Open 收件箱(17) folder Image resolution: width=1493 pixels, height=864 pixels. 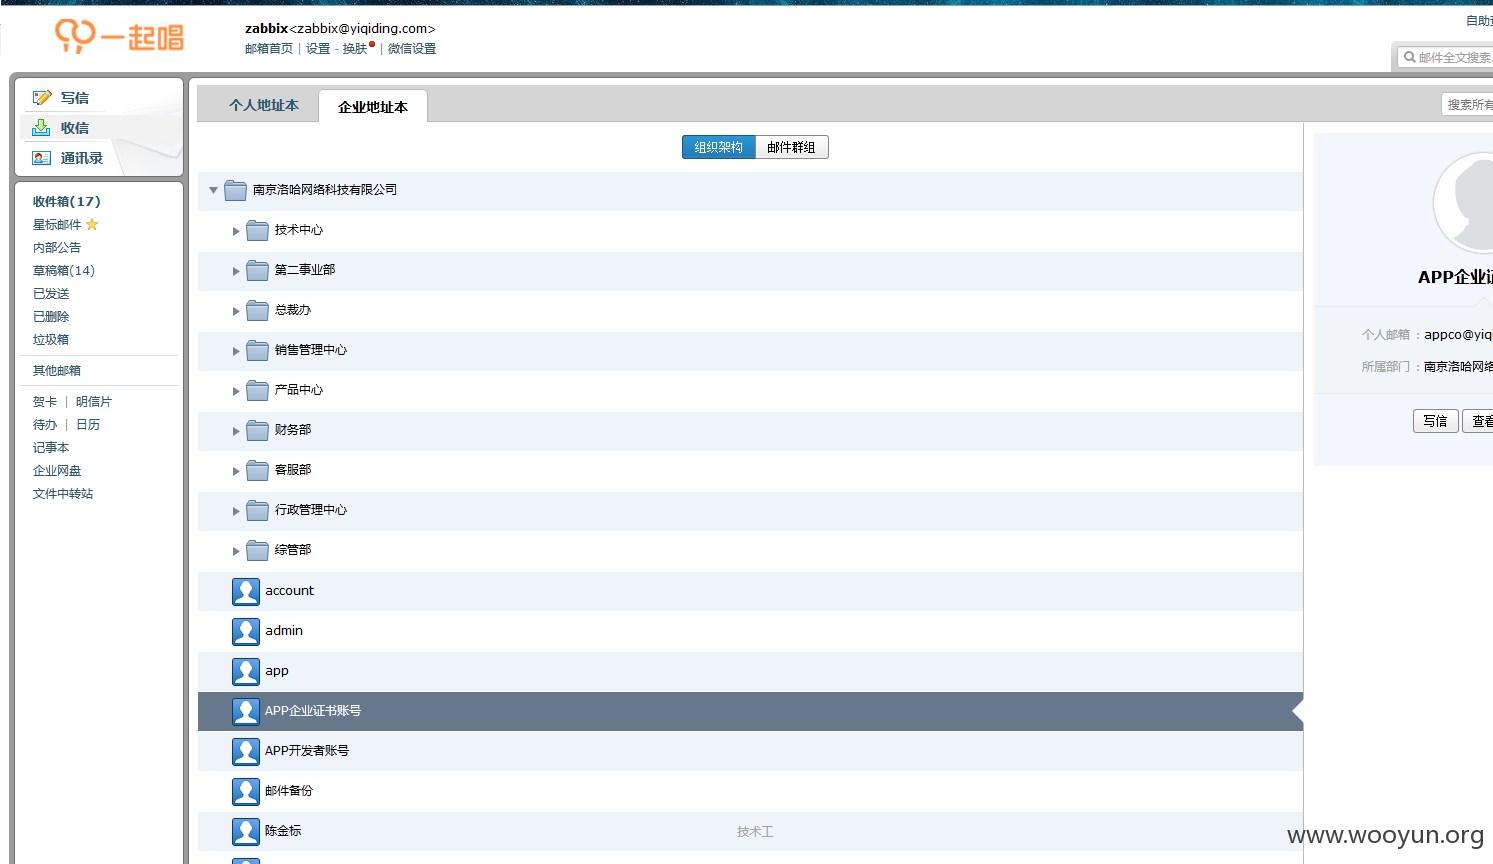pos(66,201)
